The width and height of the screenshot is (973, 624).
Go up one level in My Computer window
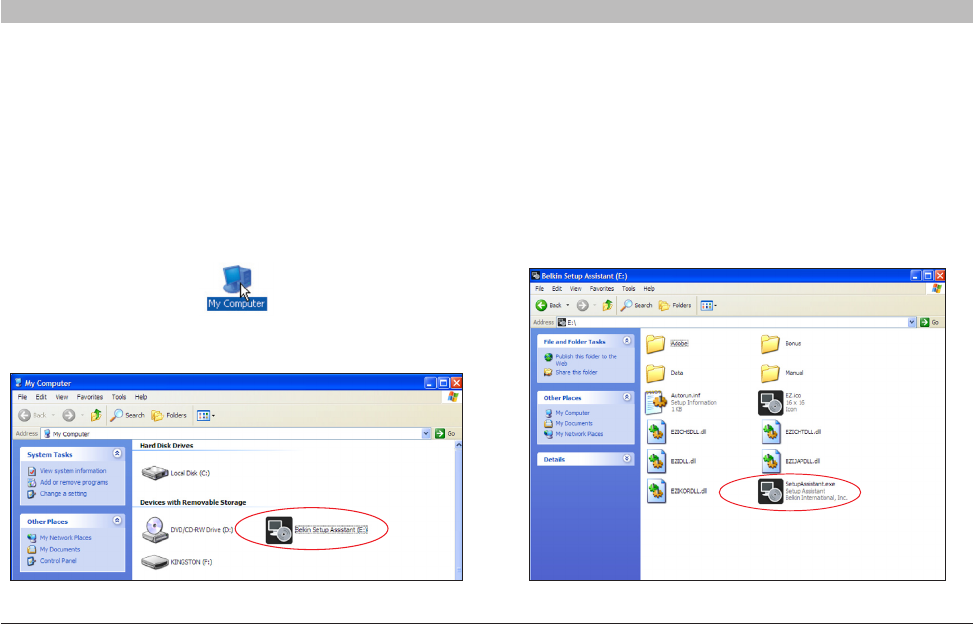pos(96,415)
